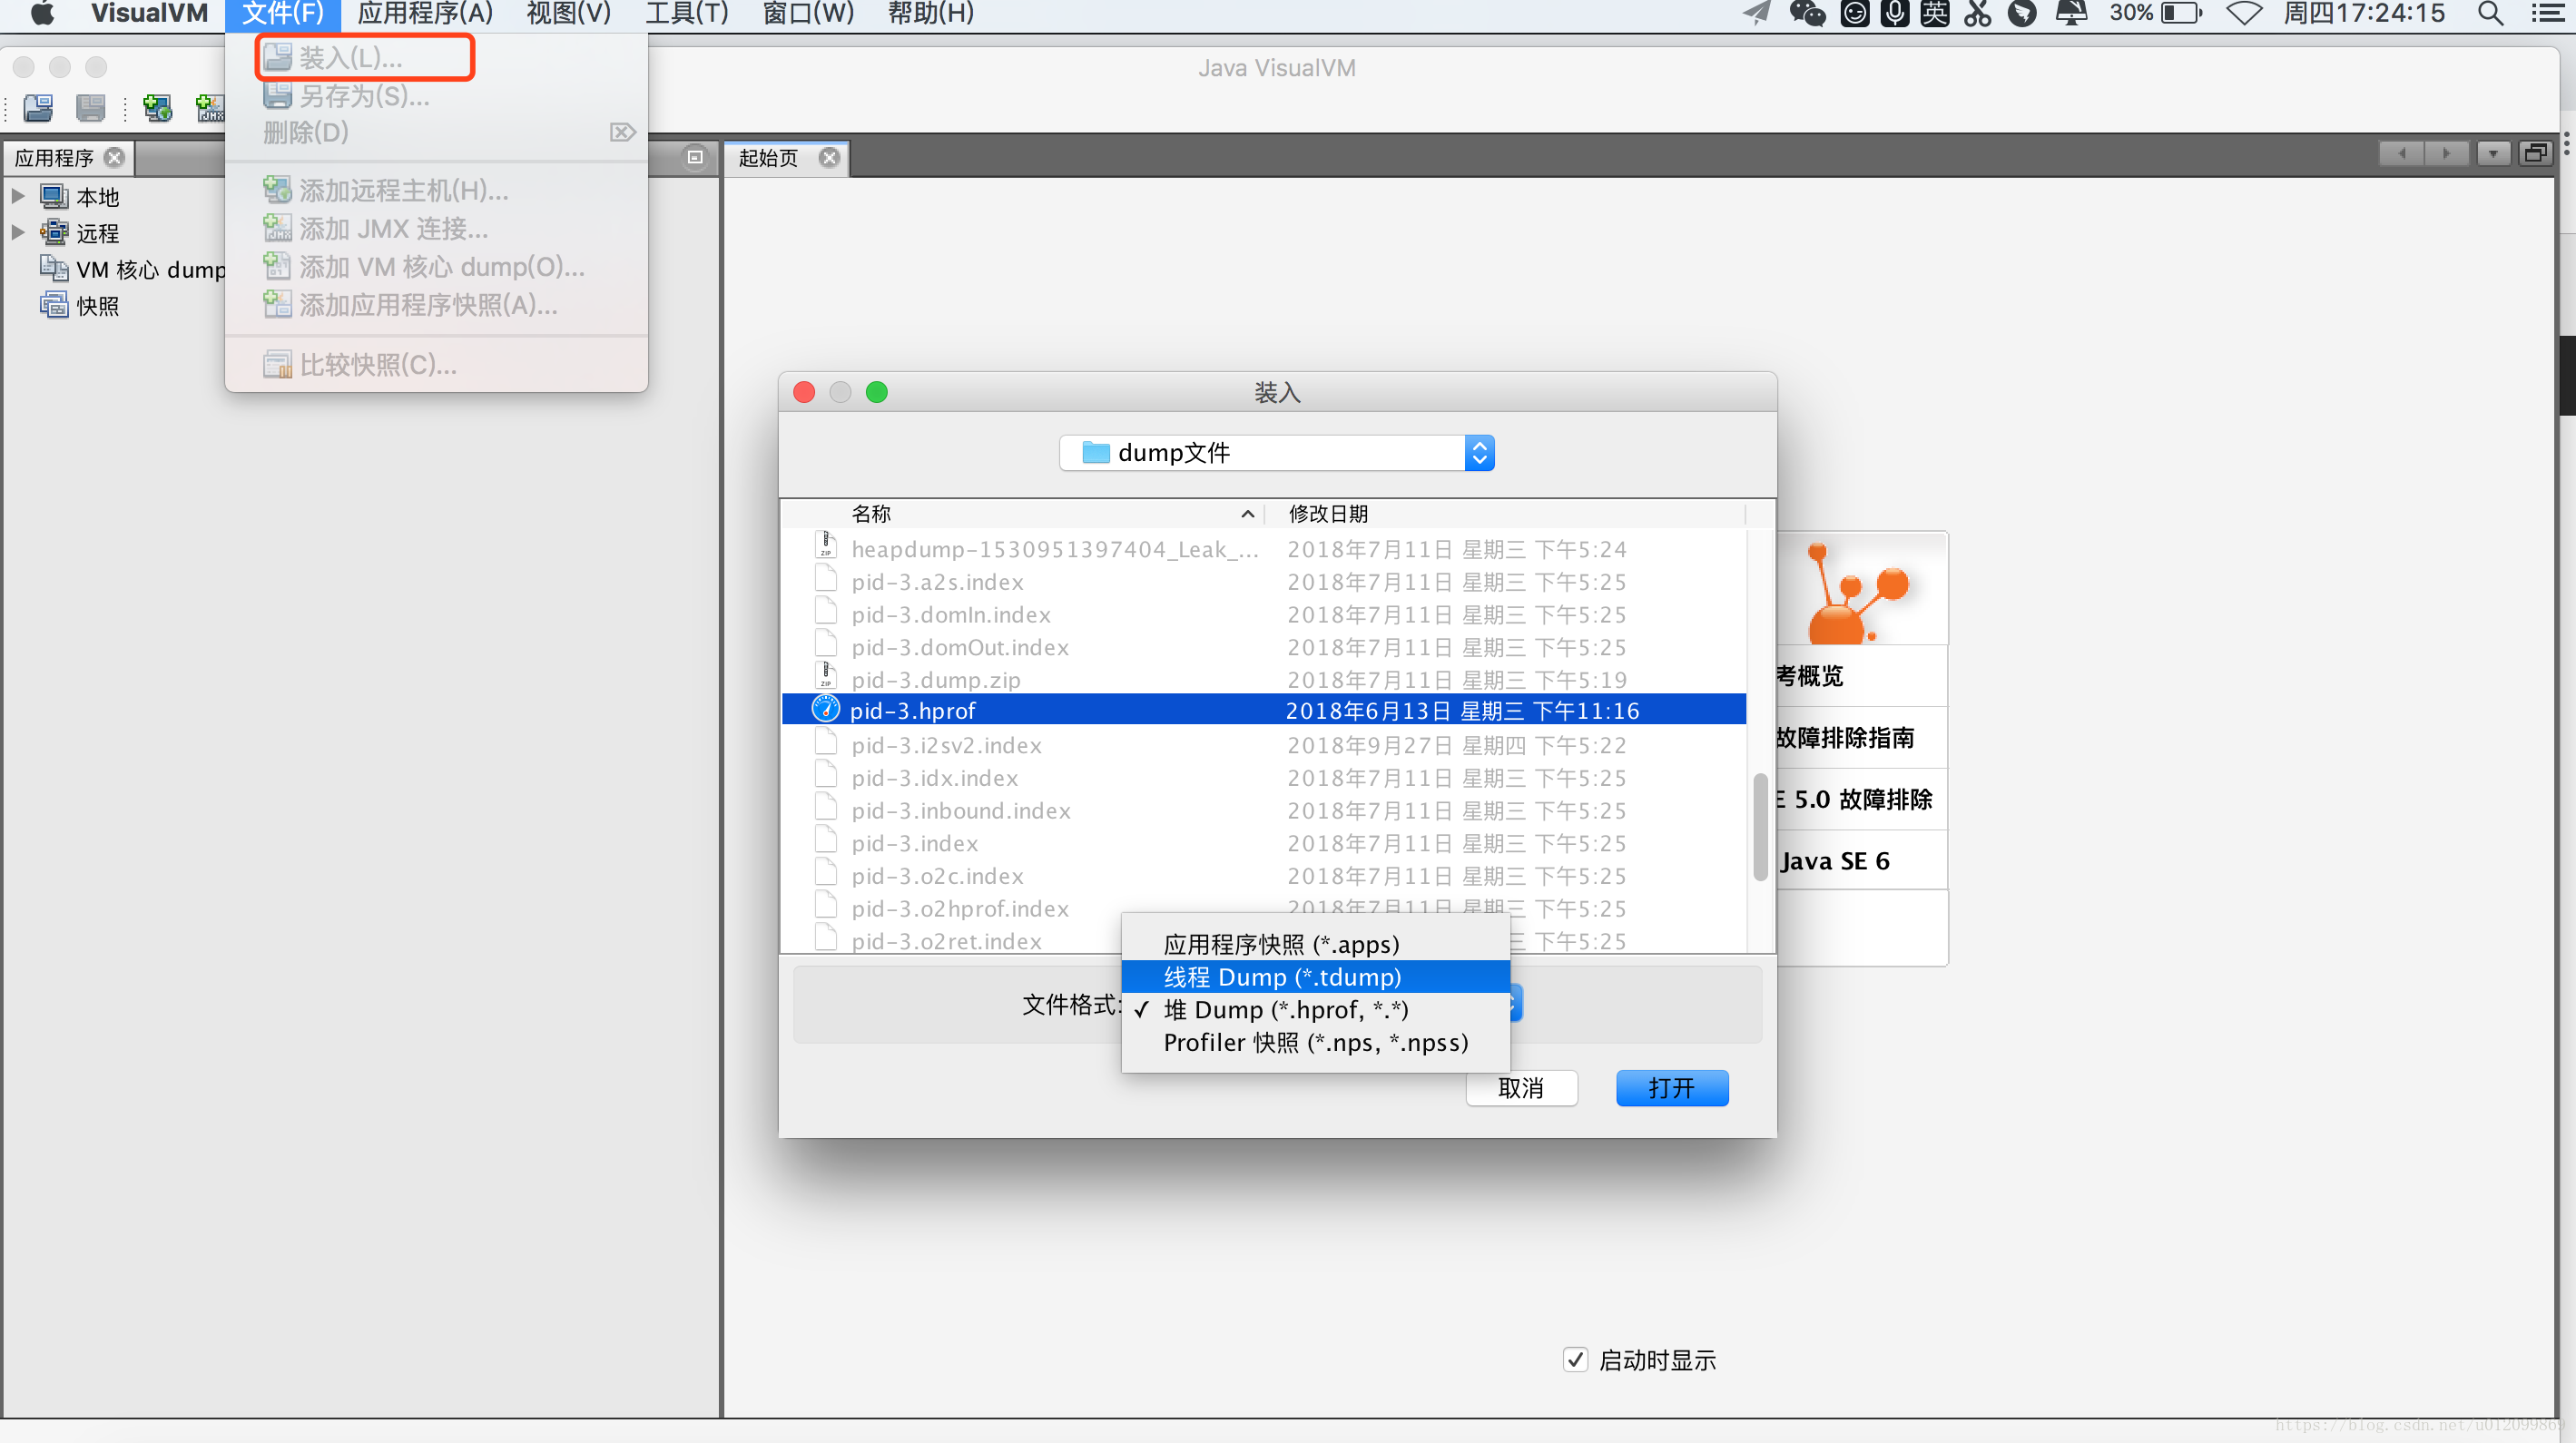Select Profiler 快照 (*.nps, *.npss) format option

pyautogui.click(x=1314, y=1042)
